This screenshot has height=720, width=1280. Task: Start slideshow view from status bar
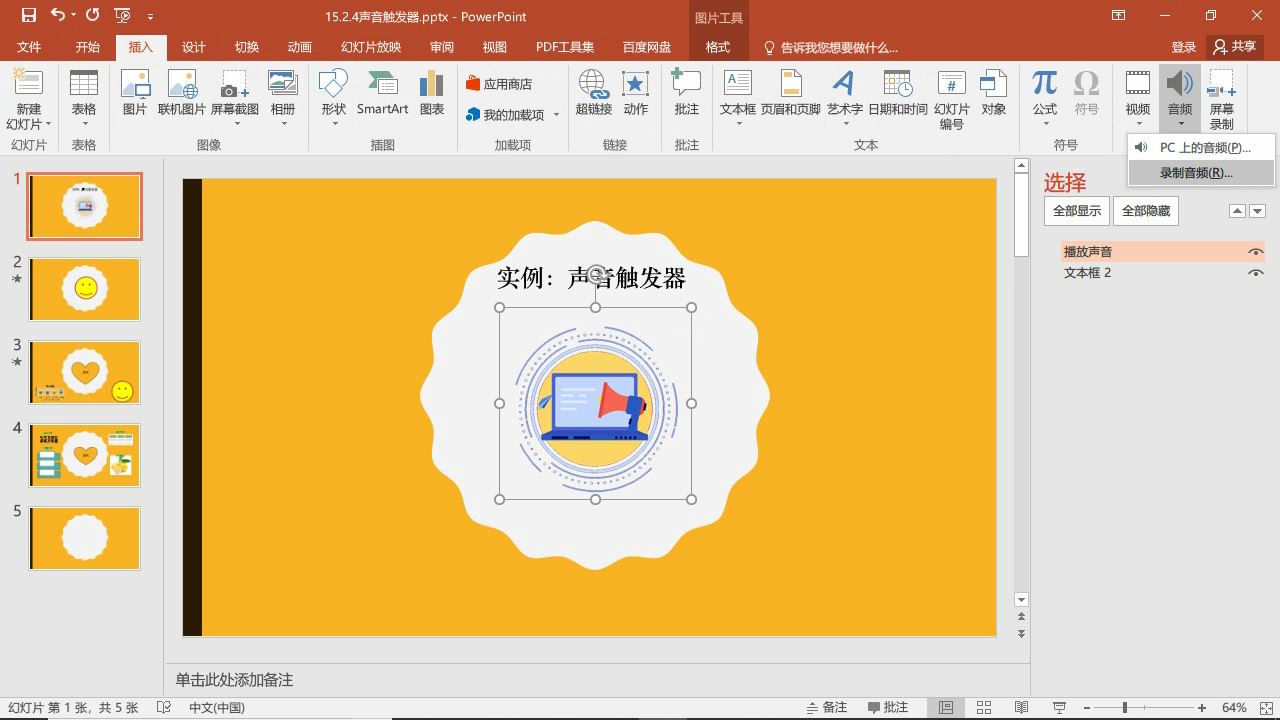coord(1059,707)
